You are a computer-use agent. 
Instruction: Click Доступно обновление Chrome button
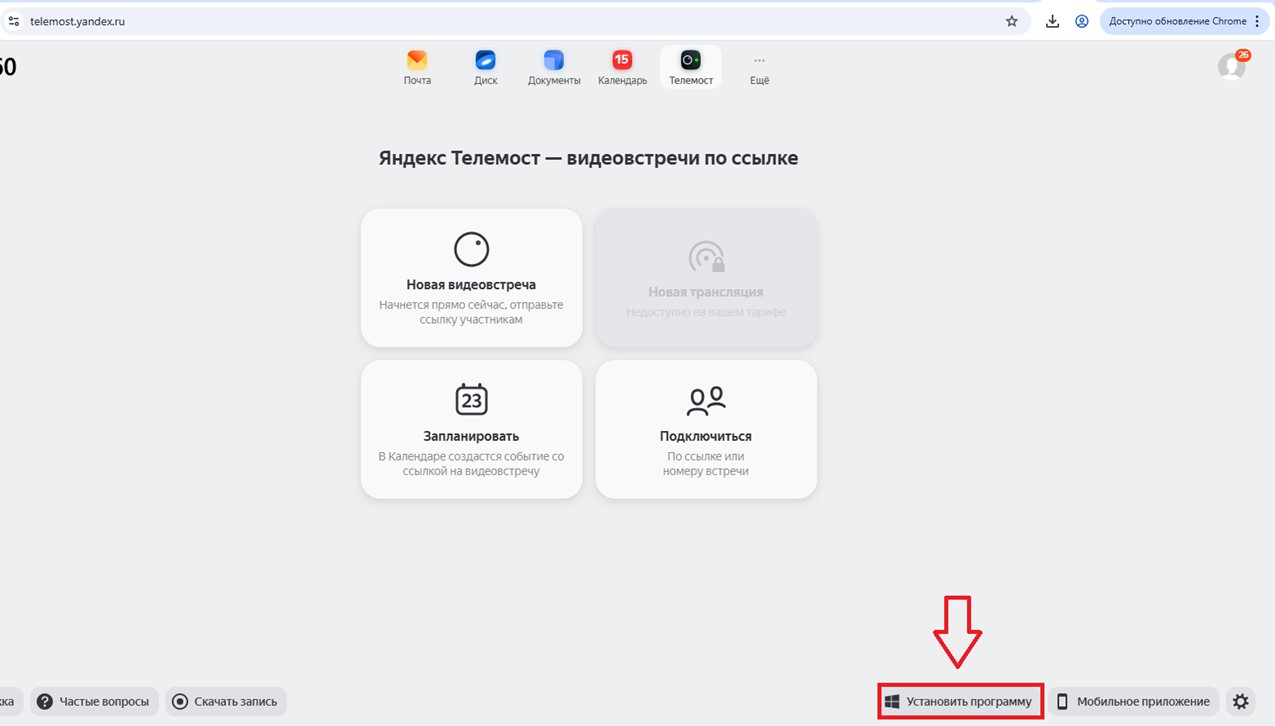[x=1184, y=21]
